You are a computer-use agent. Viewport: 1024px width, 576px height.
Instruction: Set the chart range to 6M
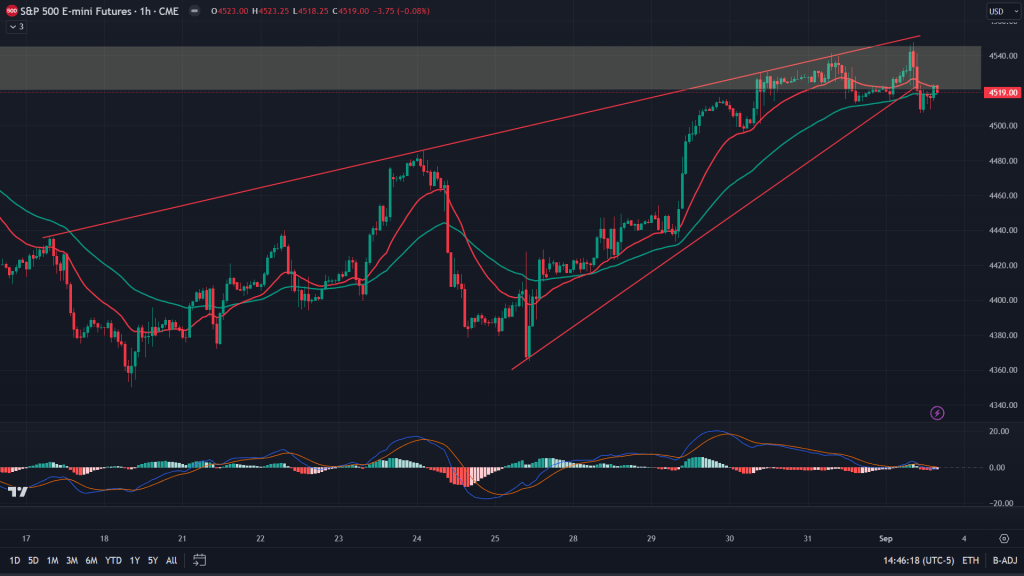point(90,560)
